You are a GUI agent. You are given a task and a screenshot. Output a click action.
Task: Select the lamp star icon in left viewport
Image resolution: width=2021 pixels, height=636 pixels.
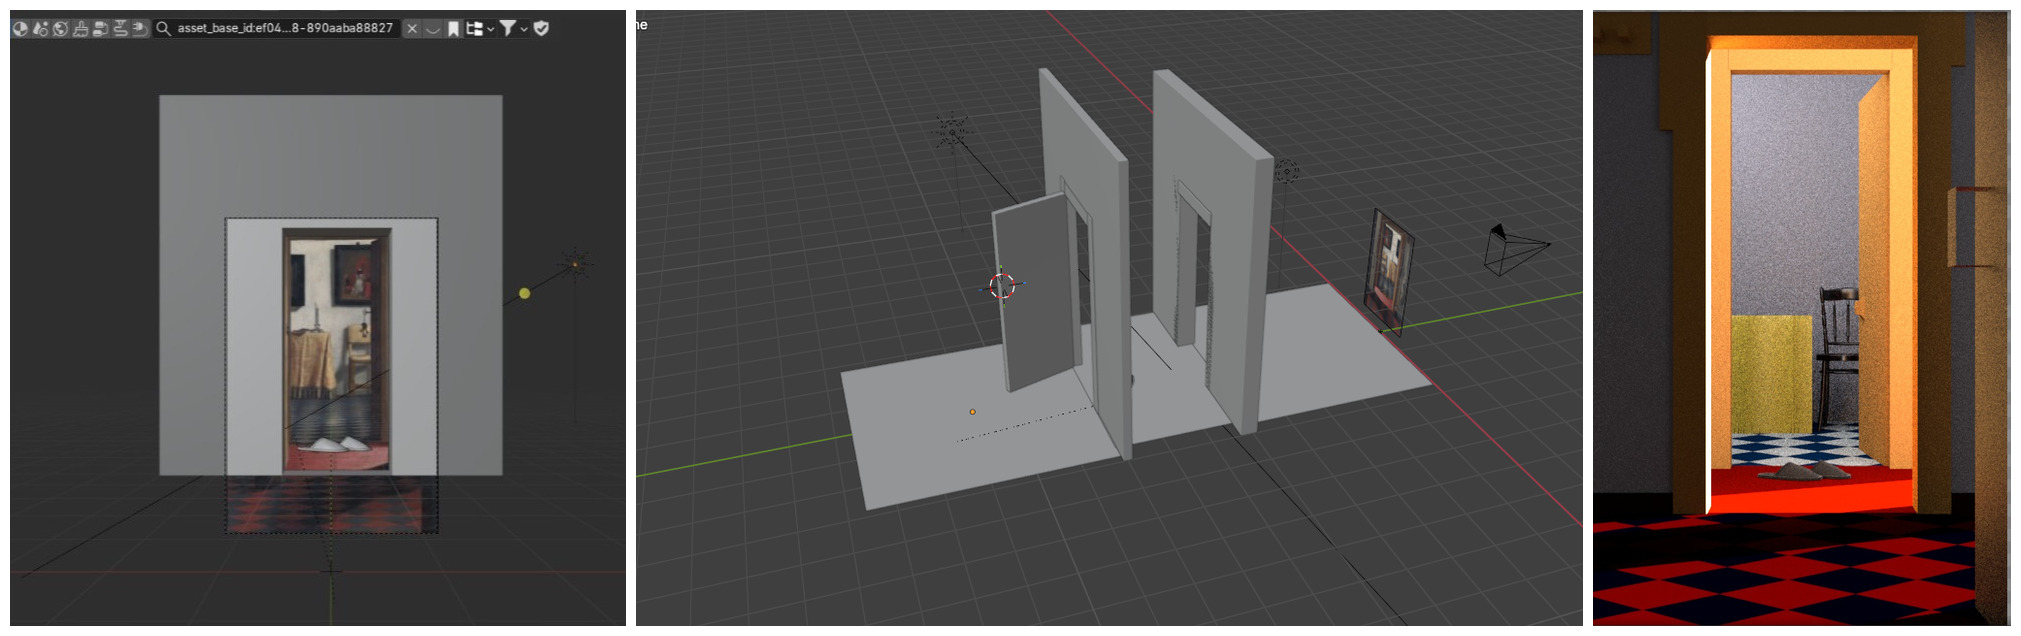tap(575, 265)
